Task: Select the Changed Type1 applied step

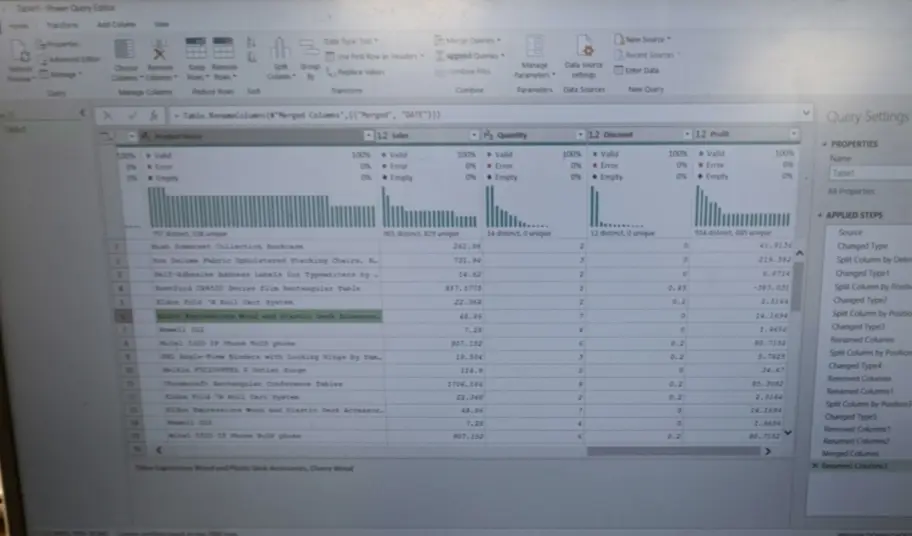Action: tap(862, 273)
